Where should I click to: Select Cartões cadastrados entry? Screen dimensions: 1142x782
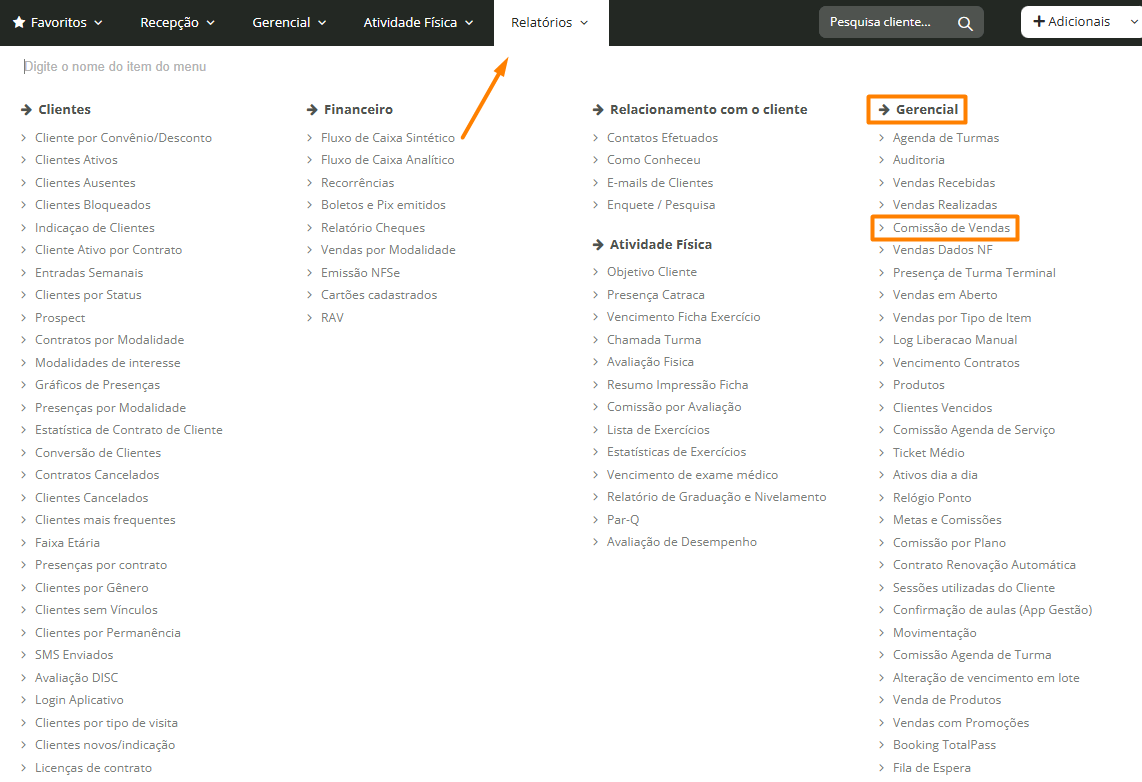(x=379, y=295)
